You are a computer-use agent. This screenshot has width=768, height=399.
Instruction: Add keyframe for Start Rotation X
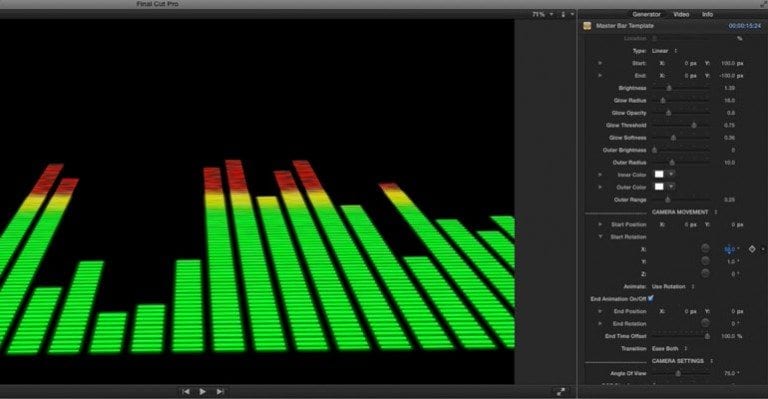pyautogui.click(x=752, y=249)
